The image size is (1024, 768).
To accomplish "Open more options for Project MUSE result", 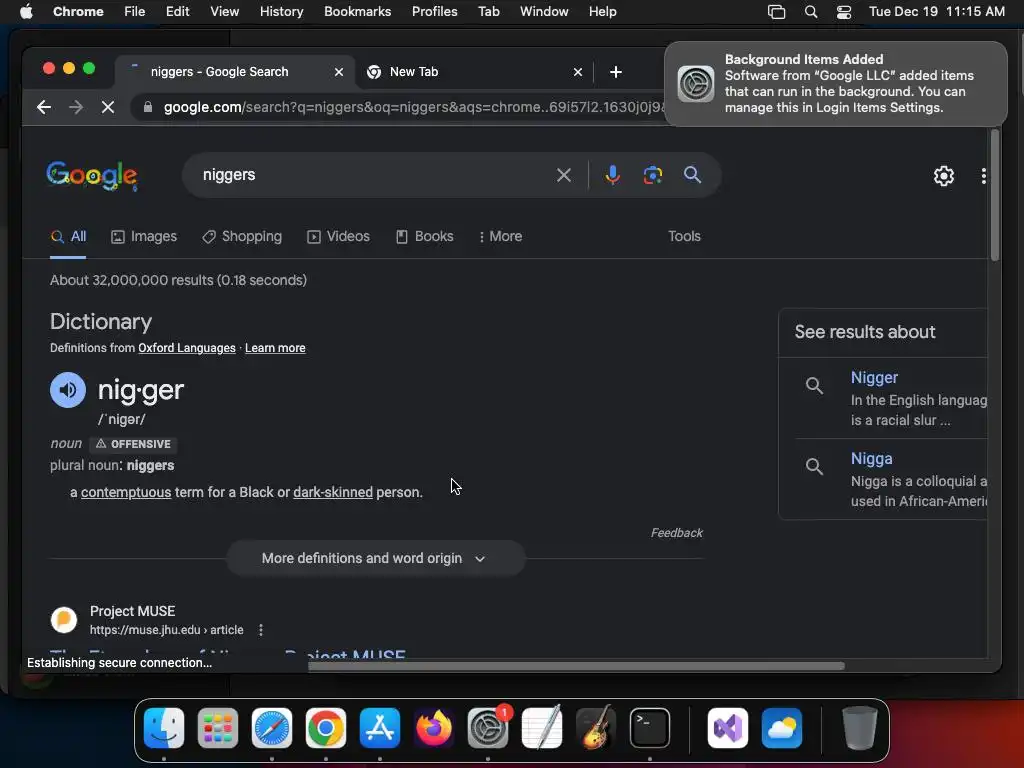I will [x=261, y=630].
